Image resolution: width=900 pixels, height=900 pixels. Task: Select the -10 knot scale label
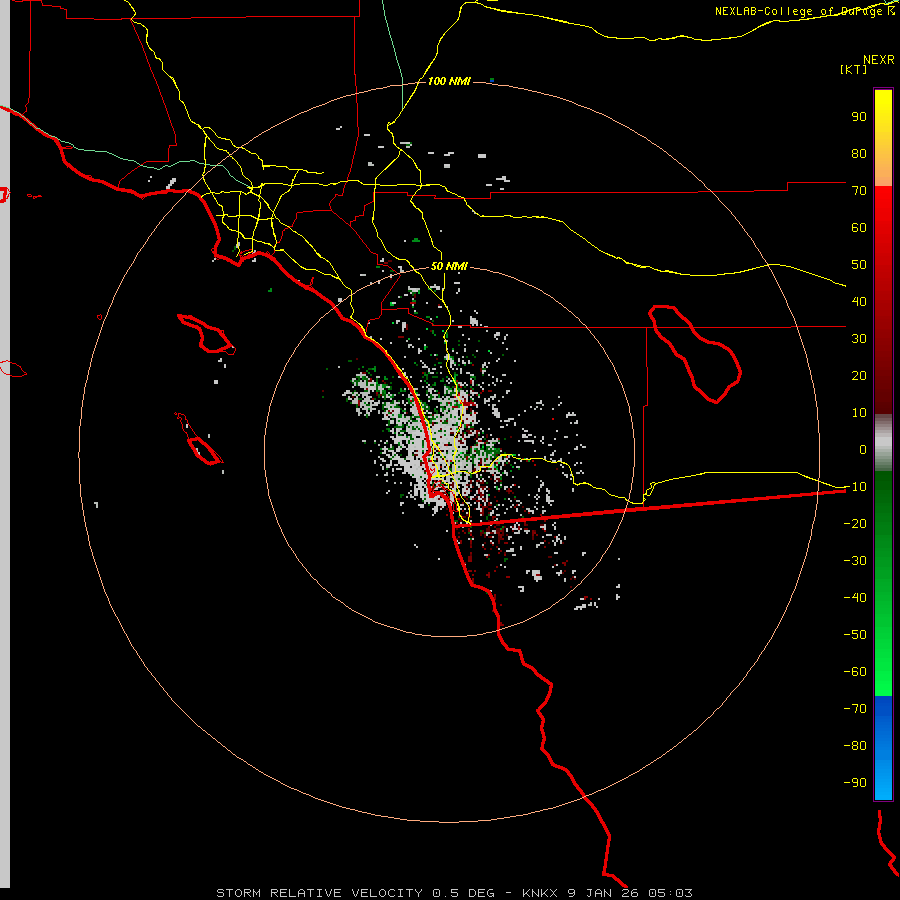click(x=855, y=487)
